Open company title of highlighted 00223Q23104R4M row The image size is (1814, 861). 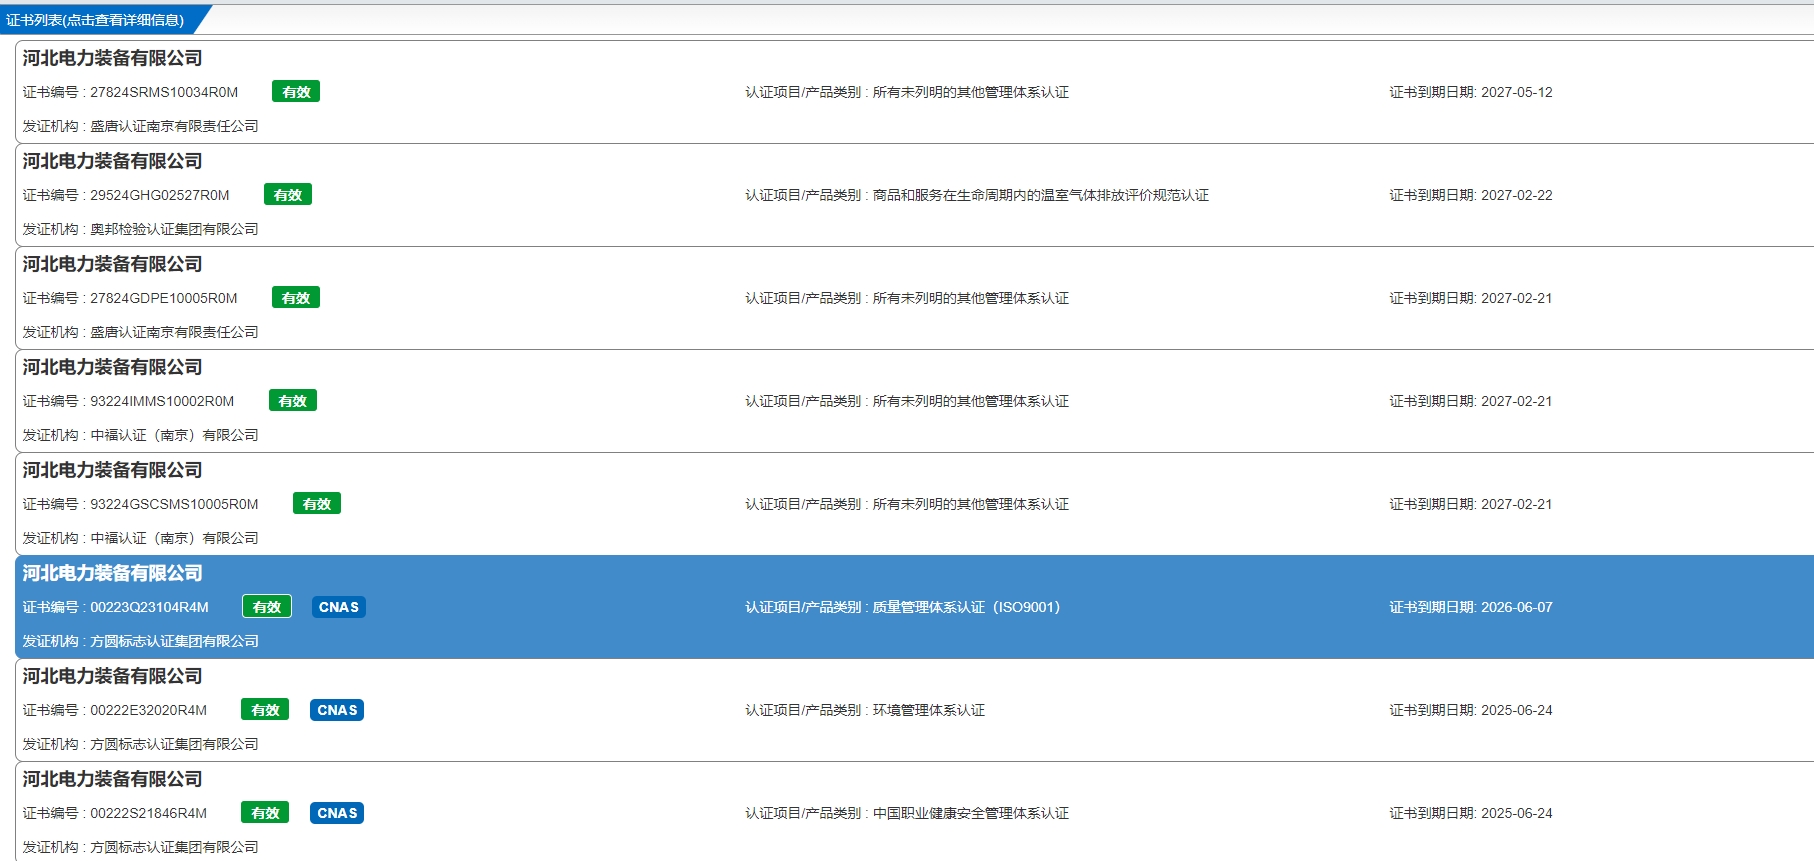click(113, 574)
